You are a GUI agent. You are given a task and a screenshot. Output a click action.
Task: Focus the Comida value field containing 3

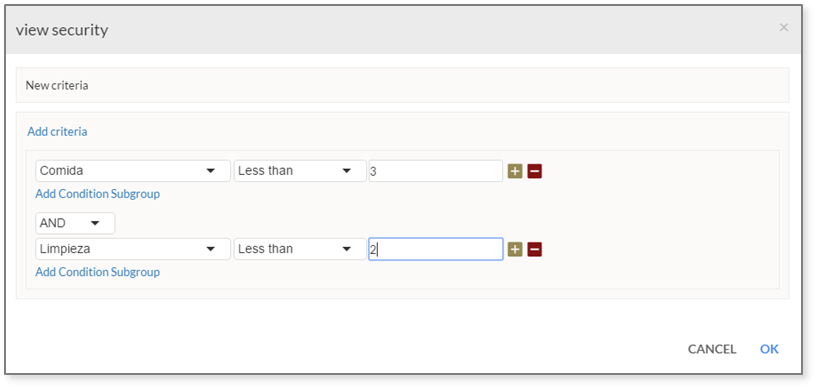click(436, 171)
